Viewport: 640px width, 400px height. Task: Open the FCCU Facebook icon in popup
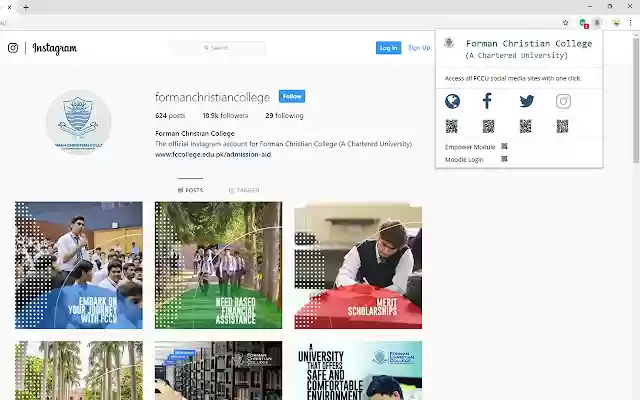[x=487, y=101]
